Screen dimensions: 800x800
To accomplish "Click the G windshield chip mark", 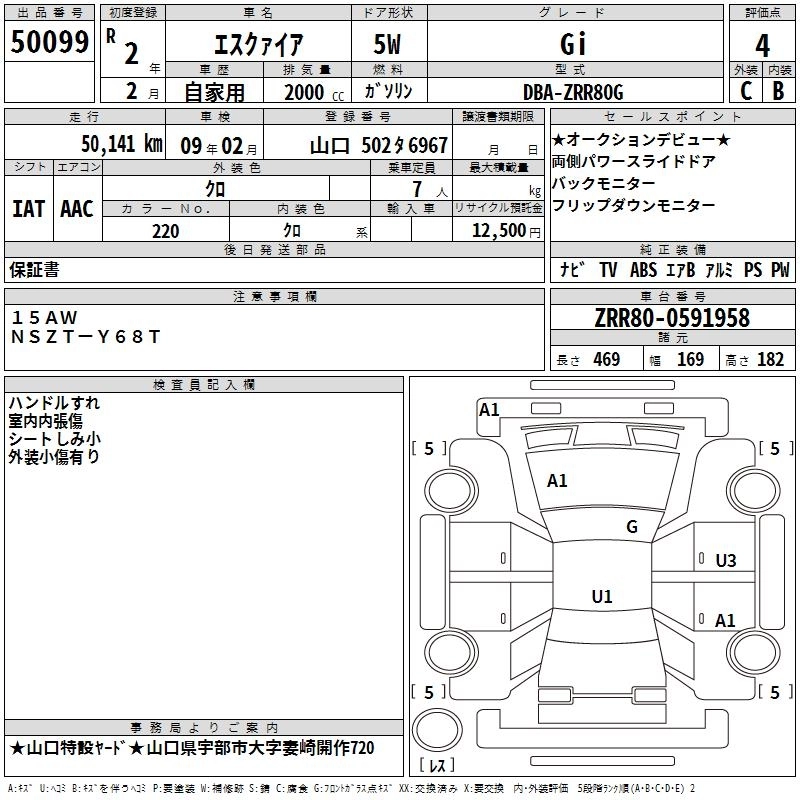I will click(x=632, y=527).
